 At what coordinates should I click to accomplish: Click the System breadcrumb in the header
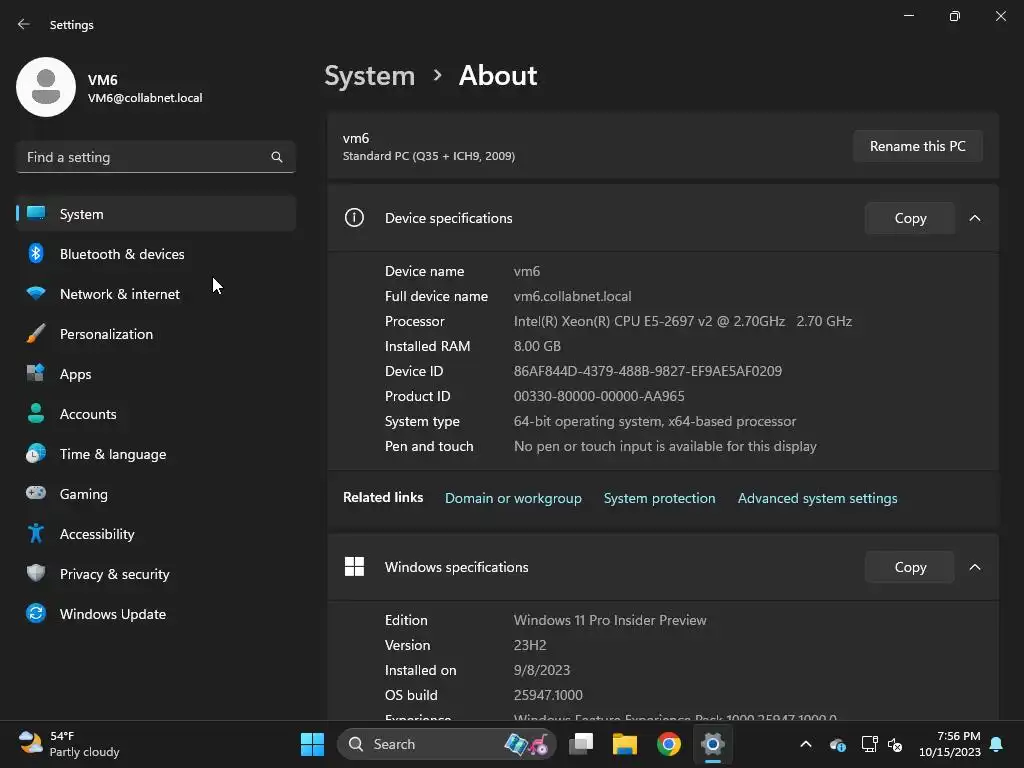coord(370,76)
